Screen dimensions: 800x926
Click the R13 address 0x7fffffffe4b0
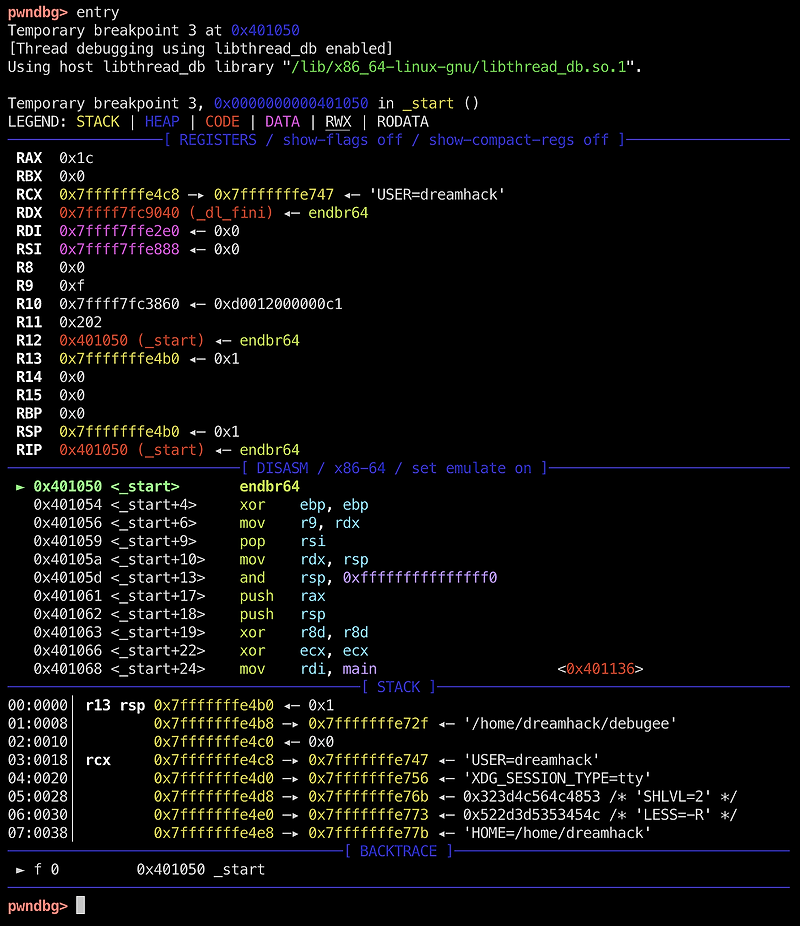(119, 359)
